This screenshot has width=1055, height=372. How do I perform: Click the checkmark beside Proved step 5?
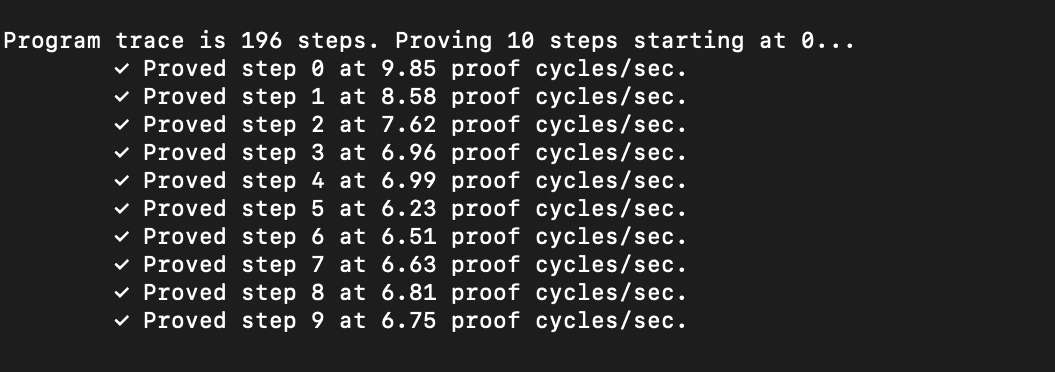(x=121, y=209)
